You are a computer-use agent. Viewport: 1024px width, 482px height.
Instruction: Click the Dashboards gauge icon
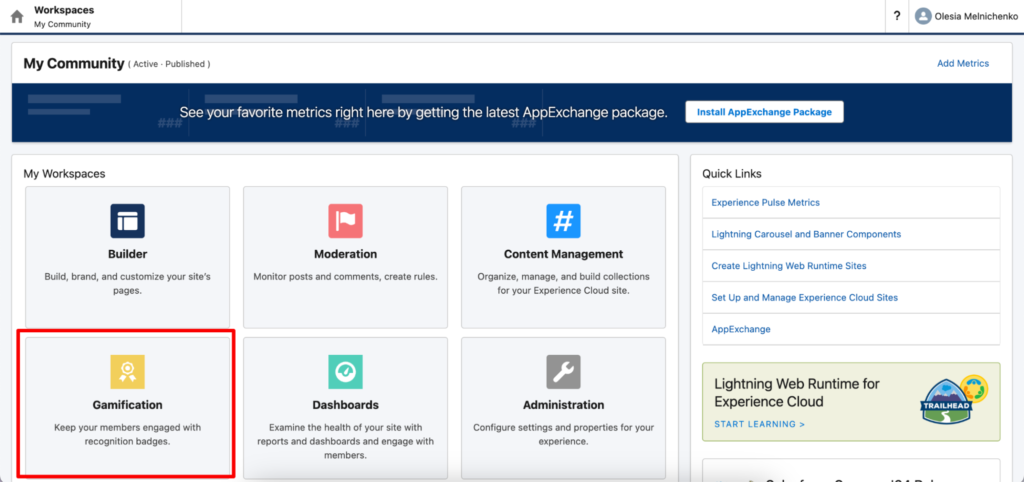coord(345,372)
